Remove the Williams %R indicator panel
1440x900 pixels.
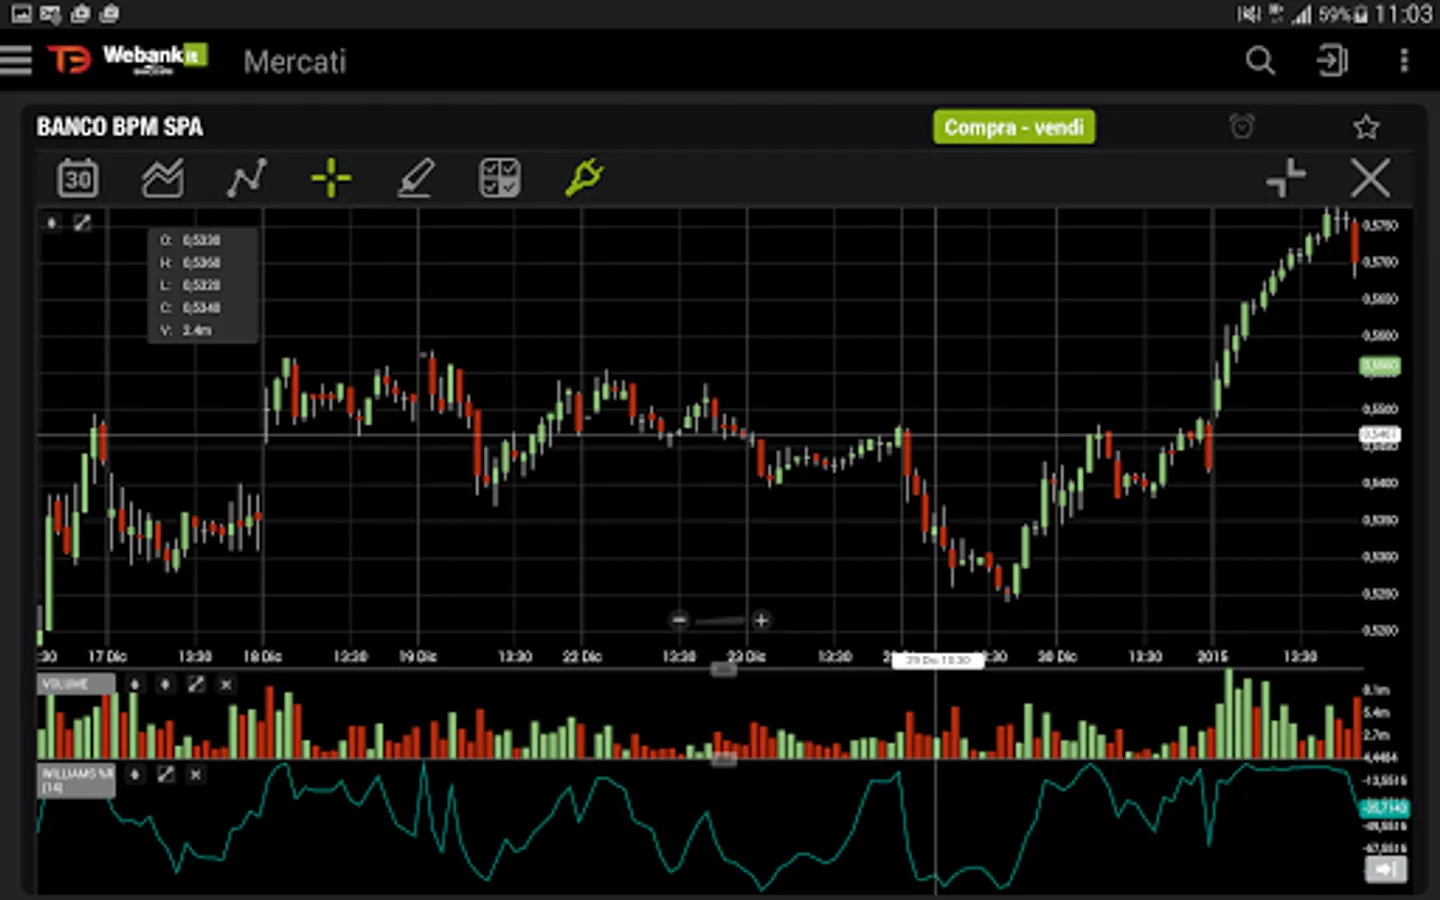pos(196,774)
